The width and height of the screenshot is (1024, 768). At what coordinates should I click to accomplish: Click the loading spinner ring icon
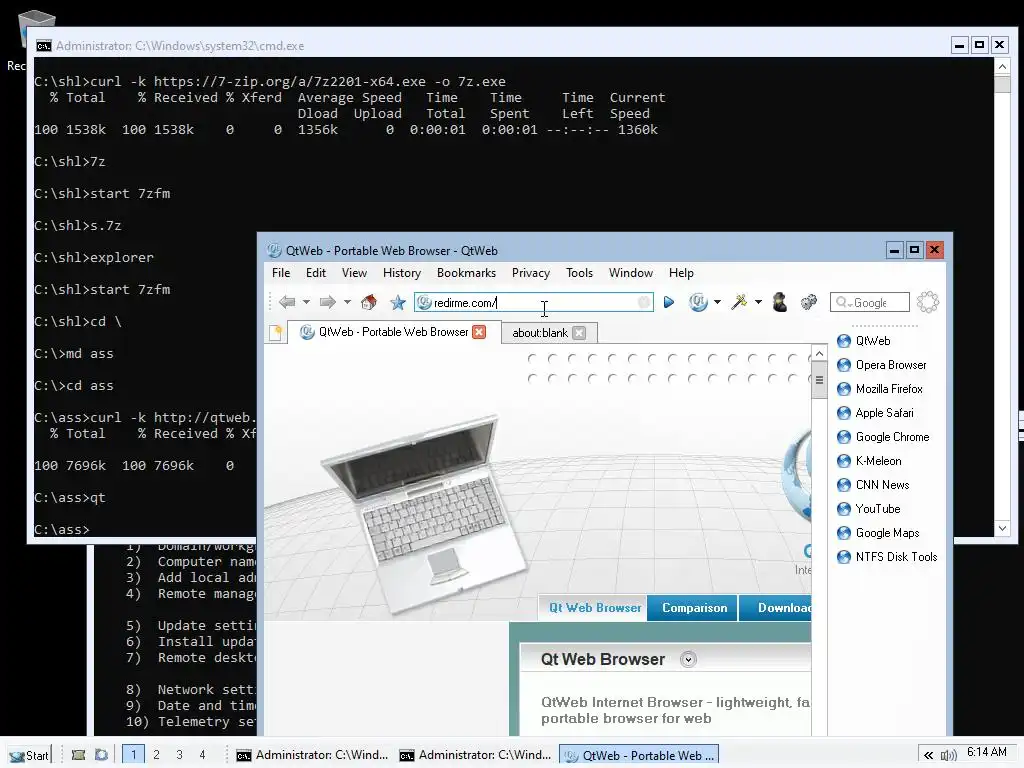pos(928,302)
